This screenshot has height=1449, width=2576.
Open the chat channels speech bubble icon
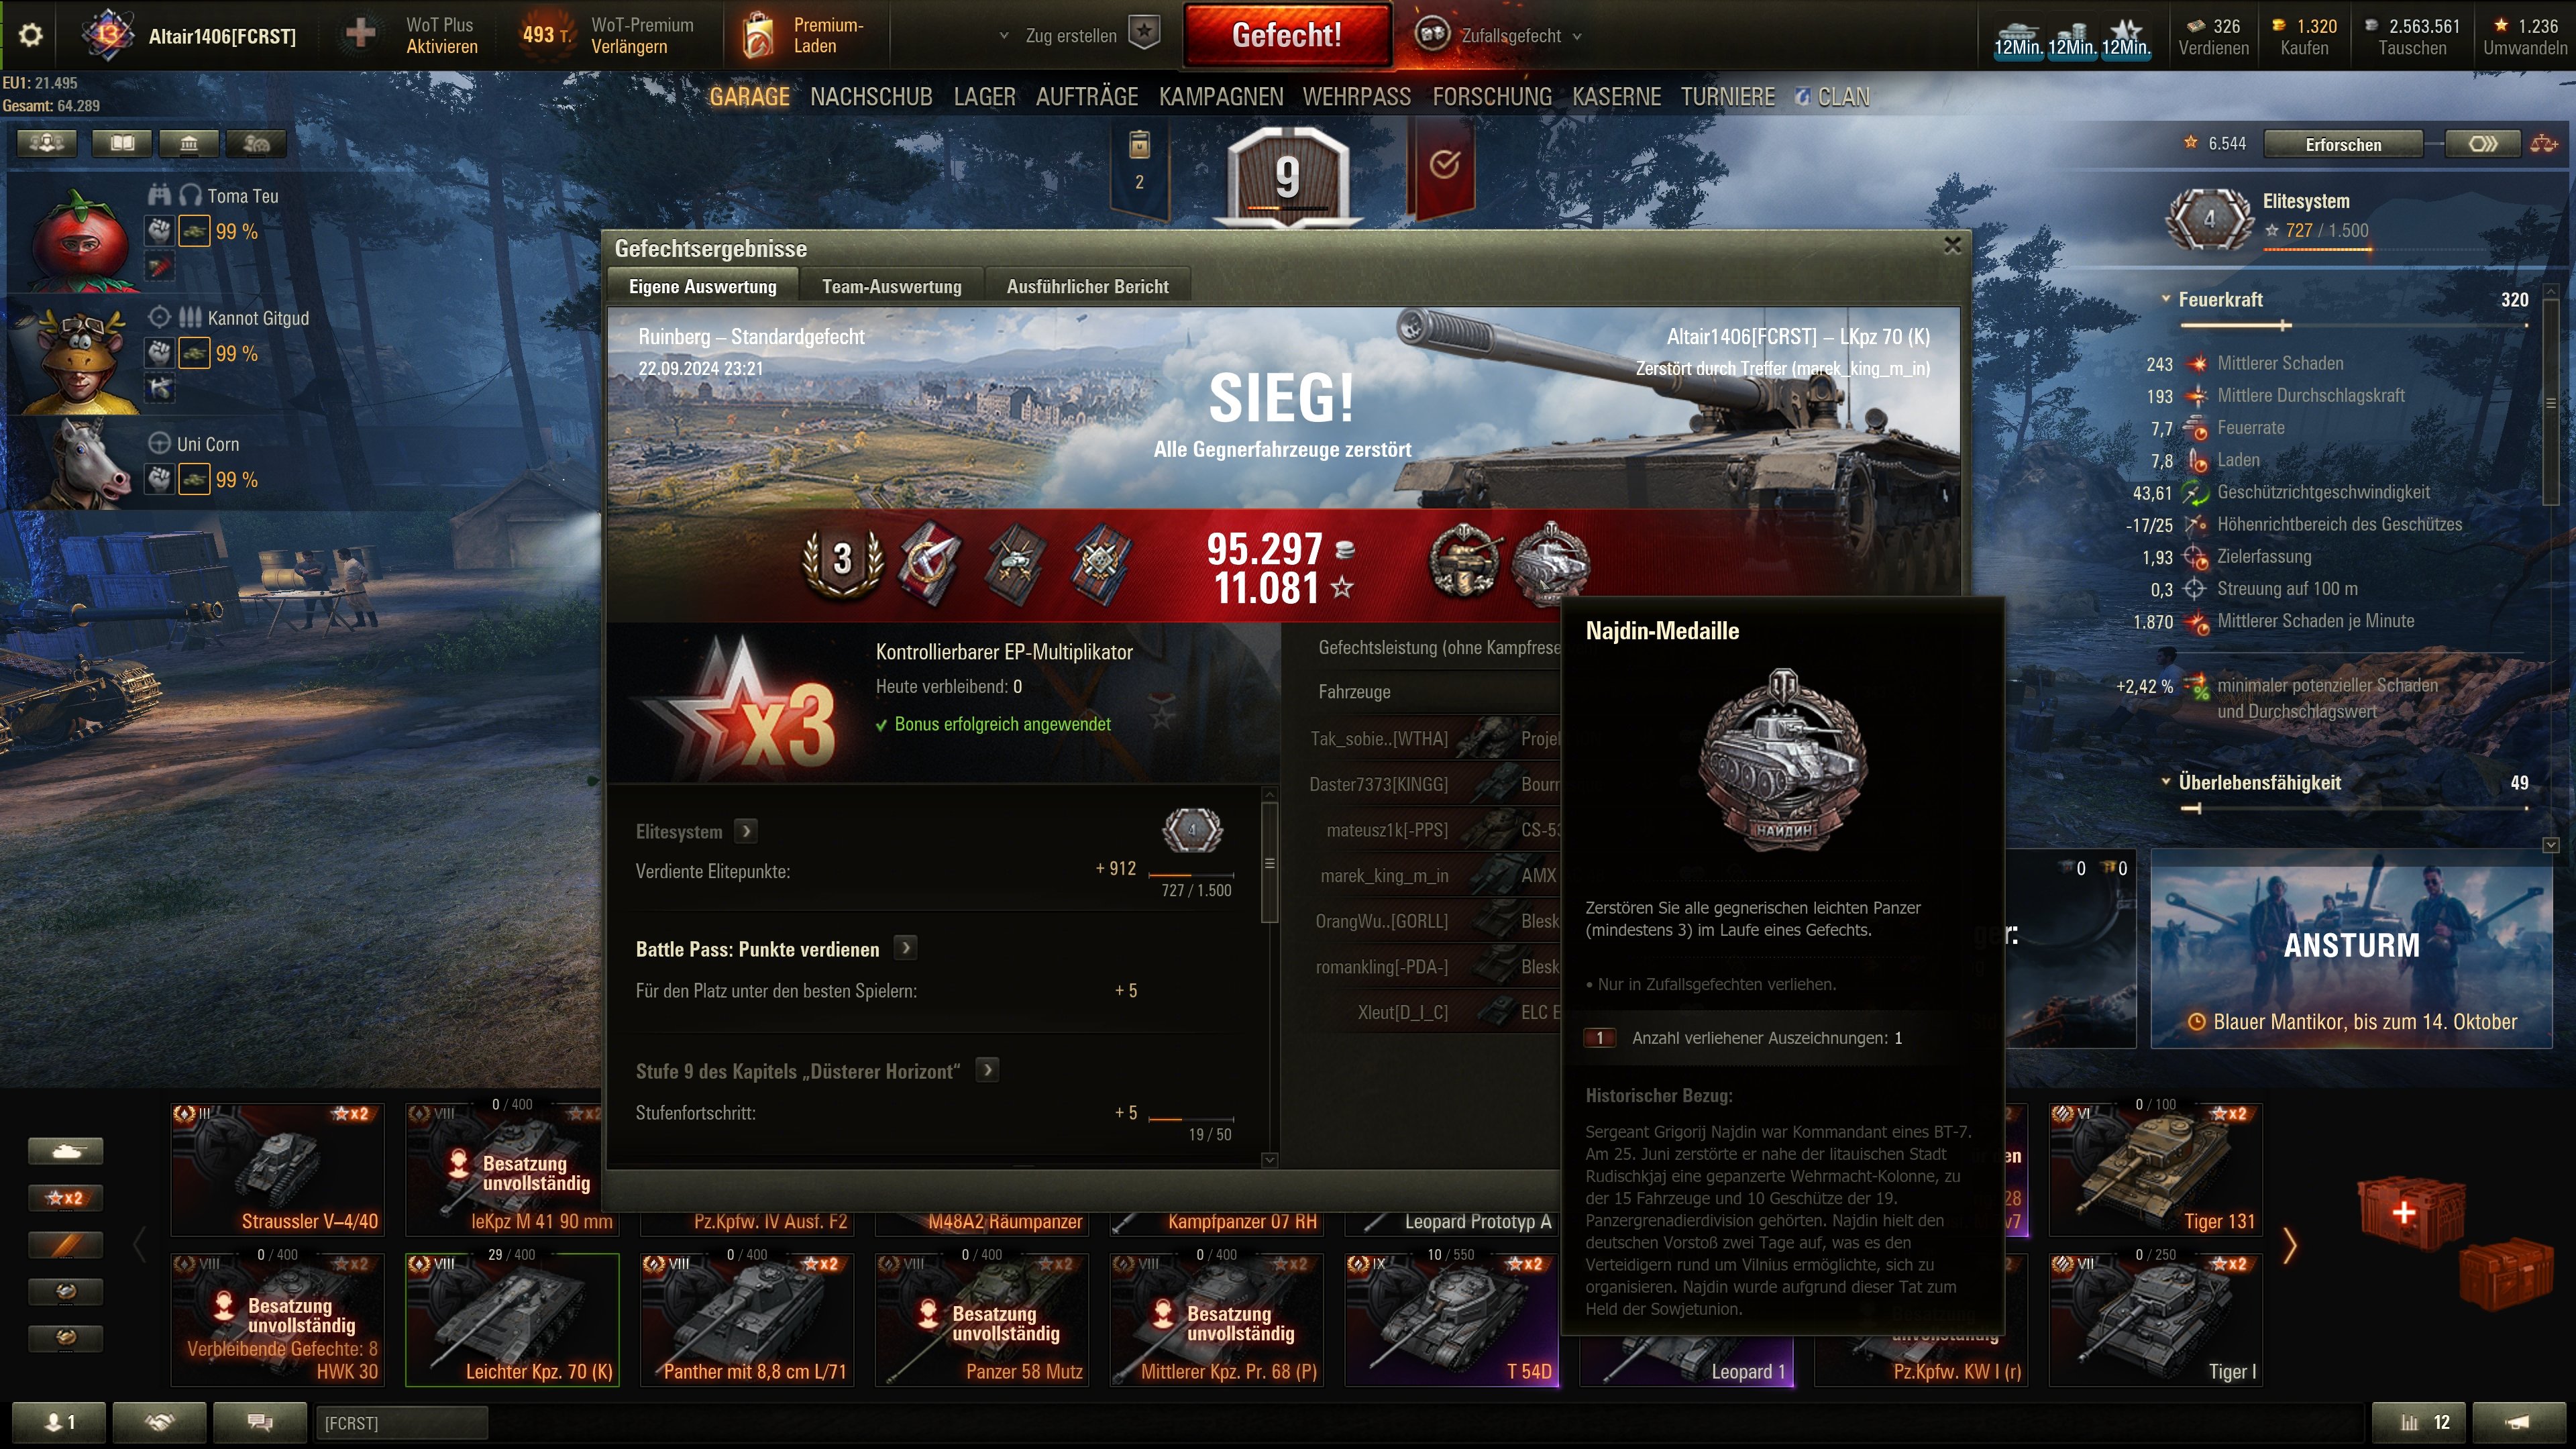[x=260, y=1422]
